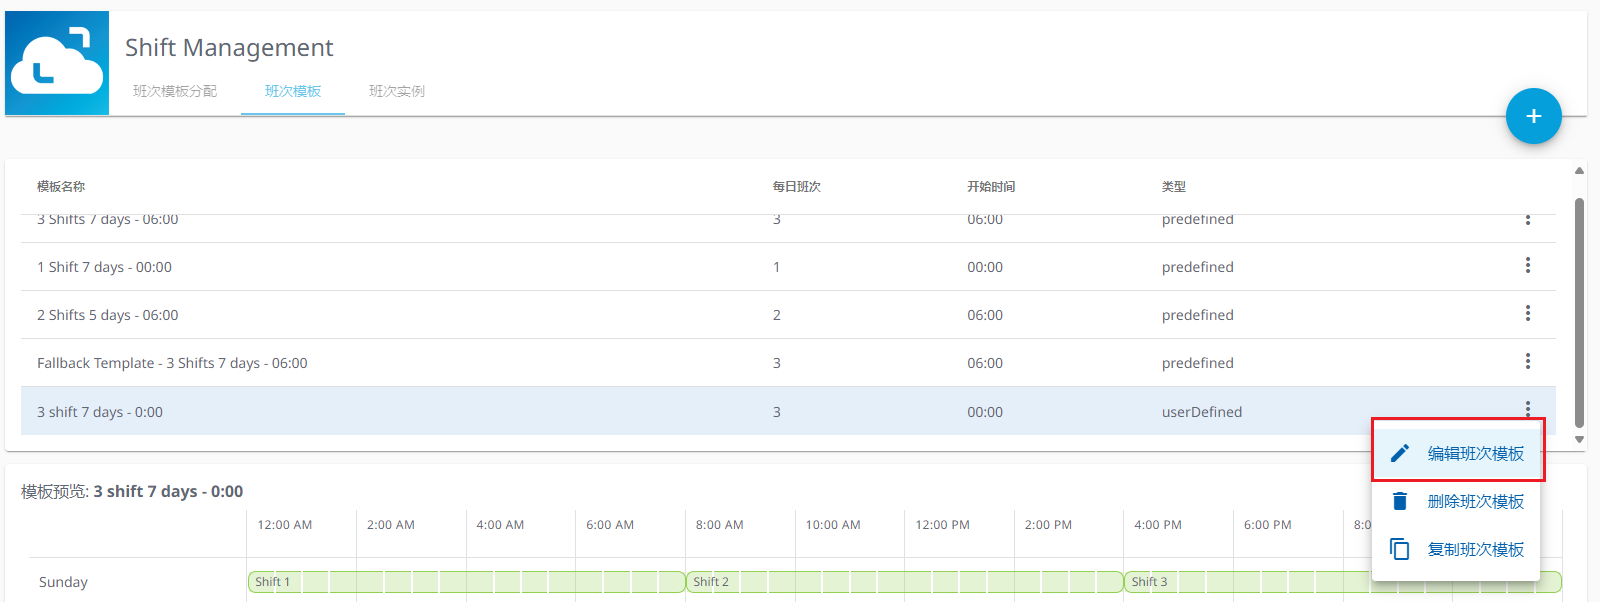Choose 删除班次模板 from context menu
Viewport: 1600px width, 602px height.
point(1475,501)
